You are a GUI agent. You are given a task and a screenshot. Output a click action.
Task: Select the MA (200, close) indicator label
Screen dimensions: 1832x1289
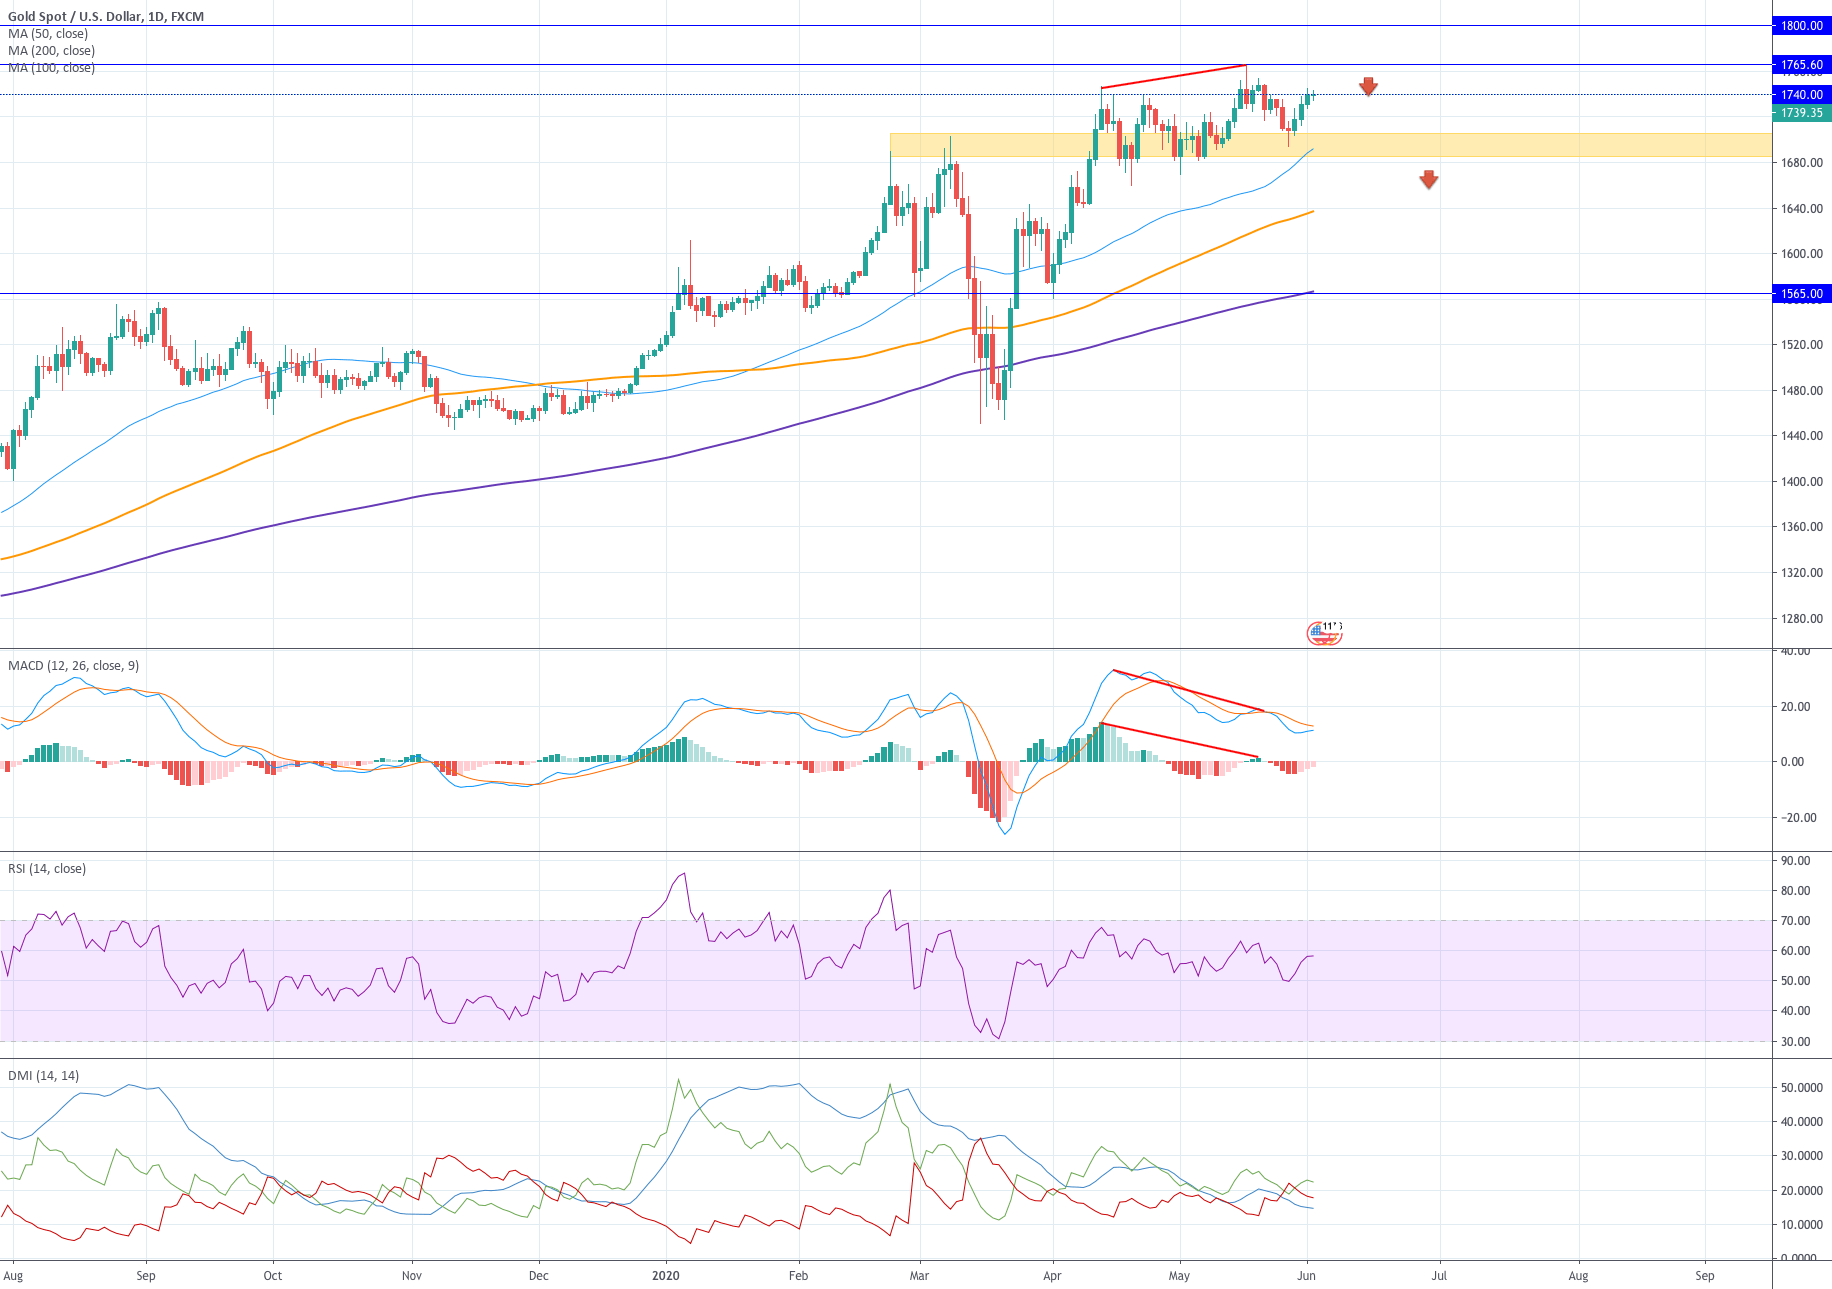pos(50,50)
